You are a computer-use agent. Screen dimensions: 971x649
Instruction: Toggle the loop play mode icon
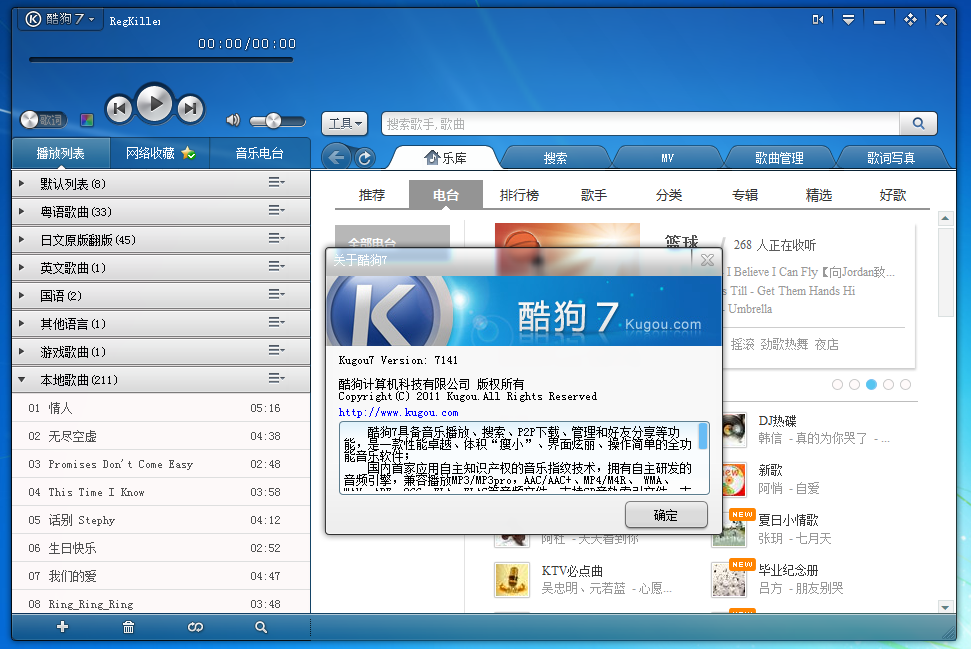[x=195, y=627]
